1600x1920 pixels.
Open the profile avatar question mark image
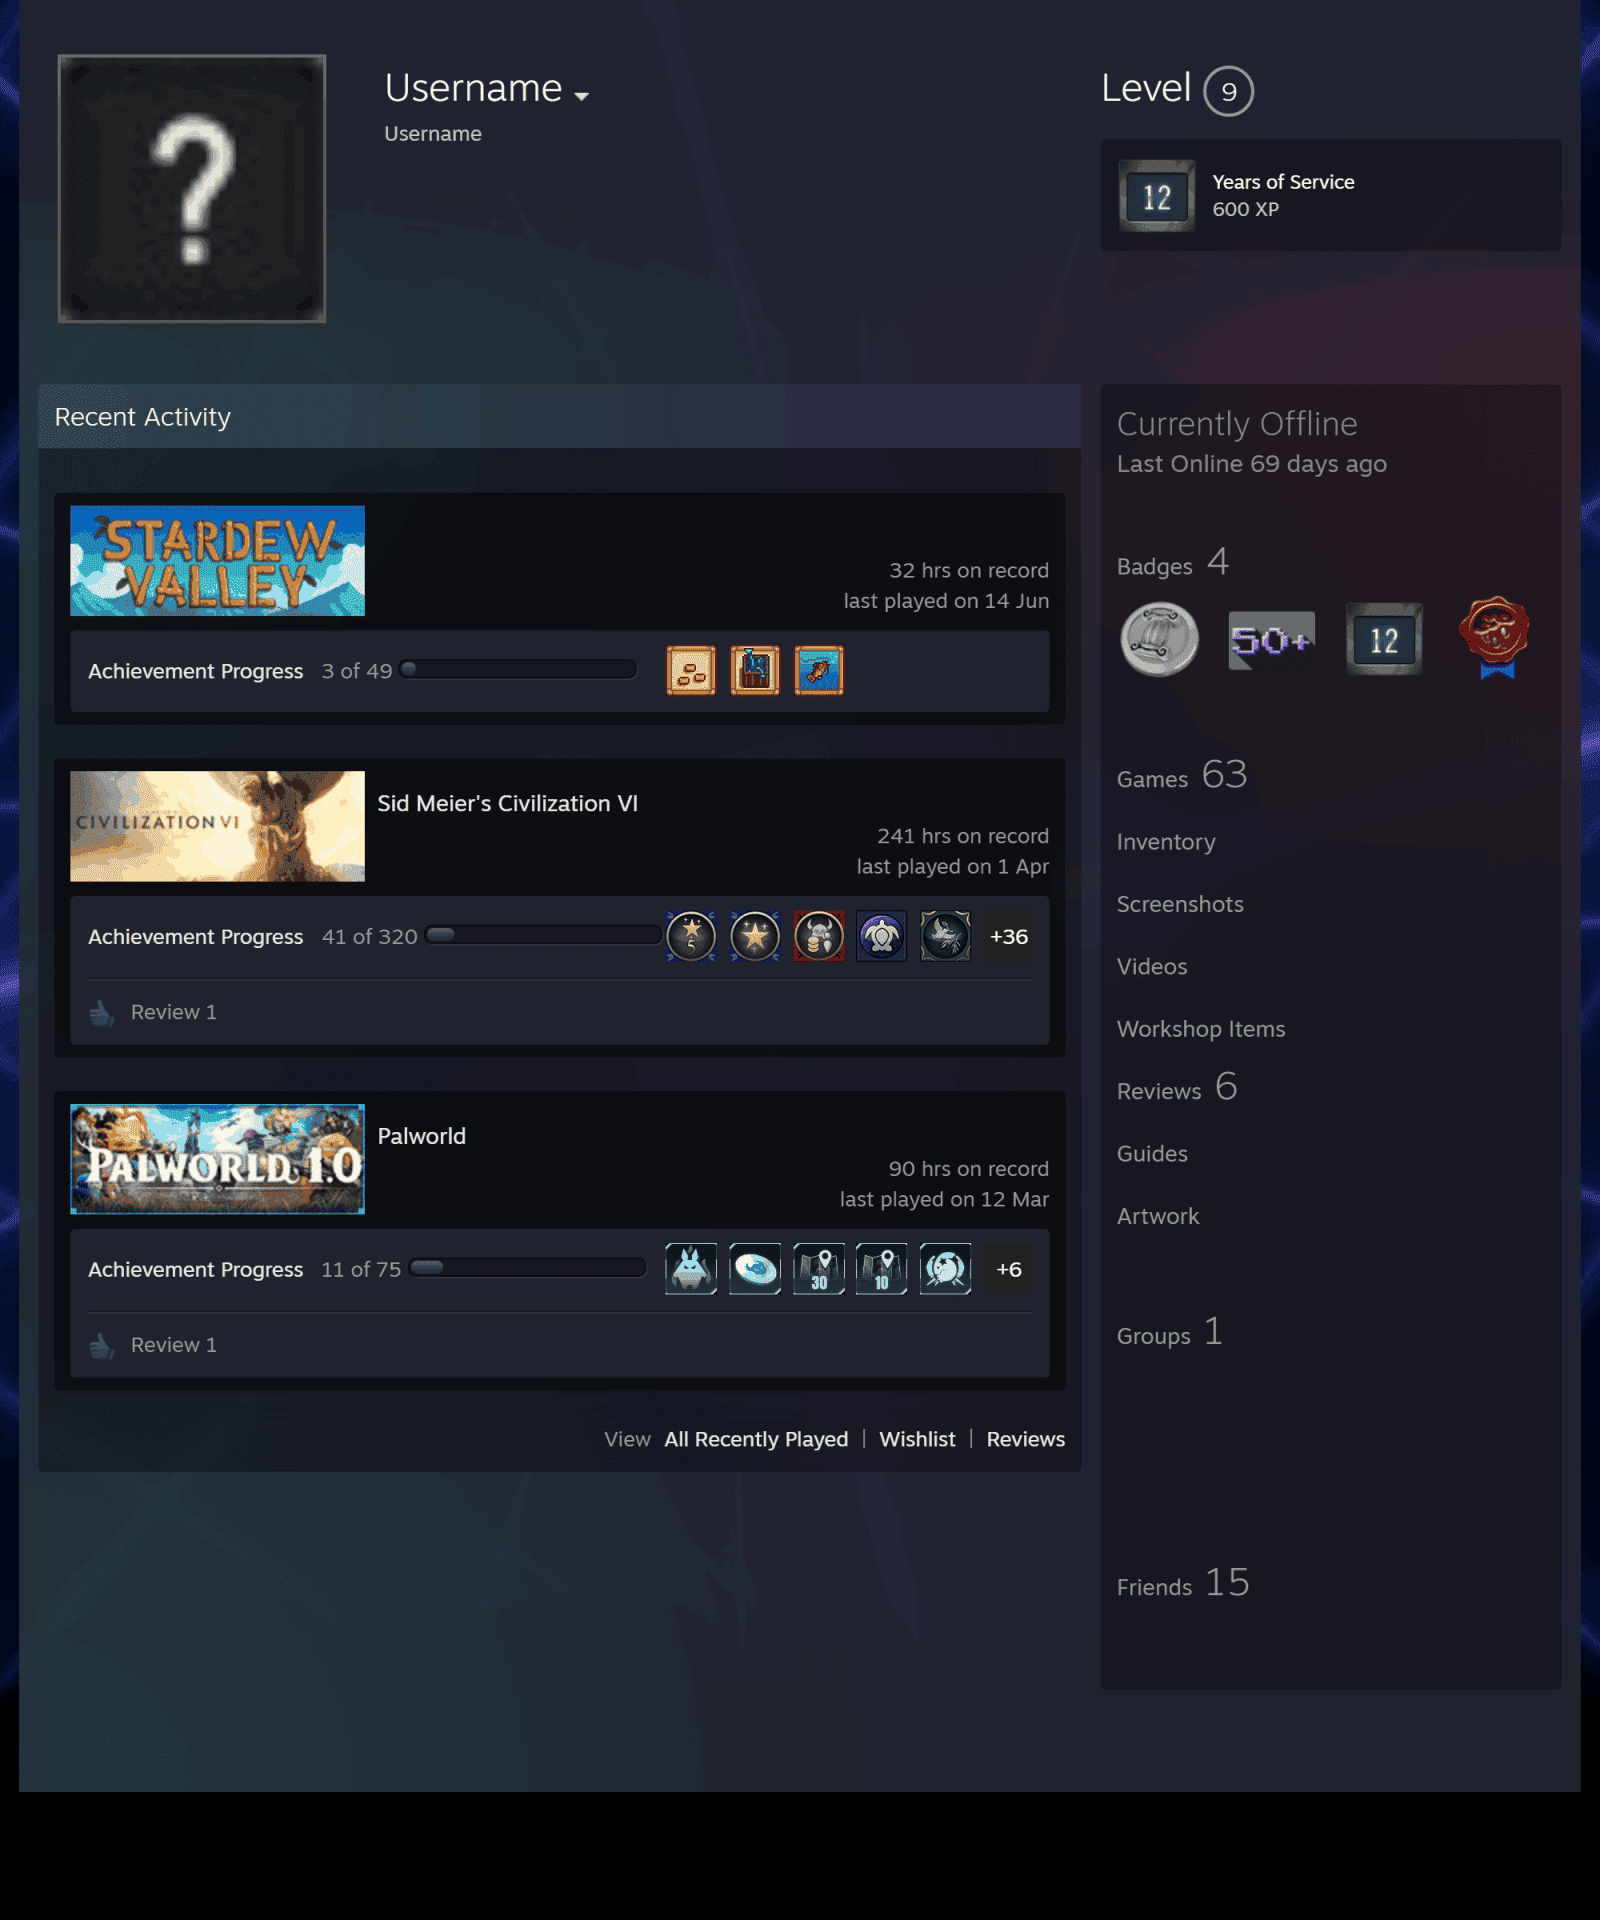[x=192, y=188]
